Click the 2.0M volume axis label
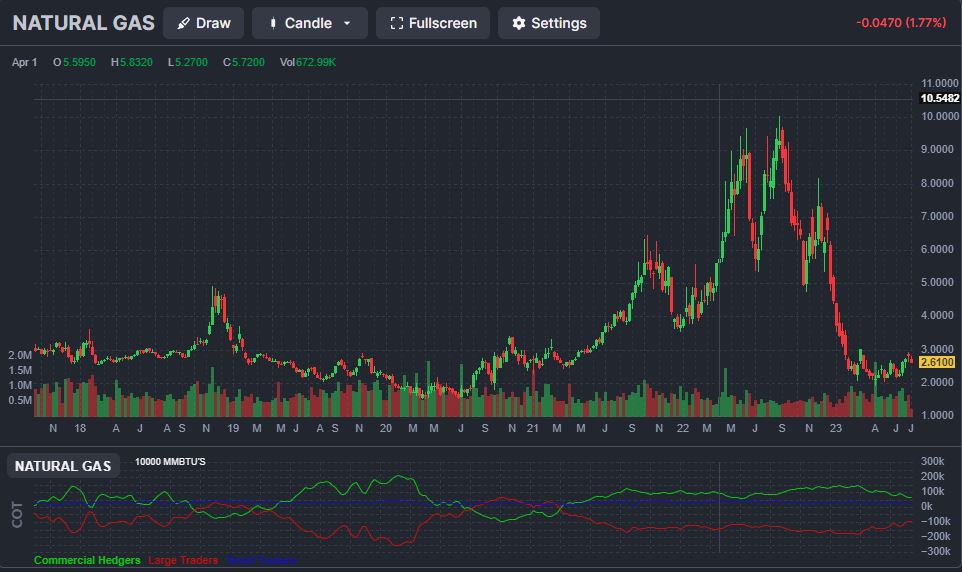Image resolution: width=962 pixels, height=572 pixels. 20,355
